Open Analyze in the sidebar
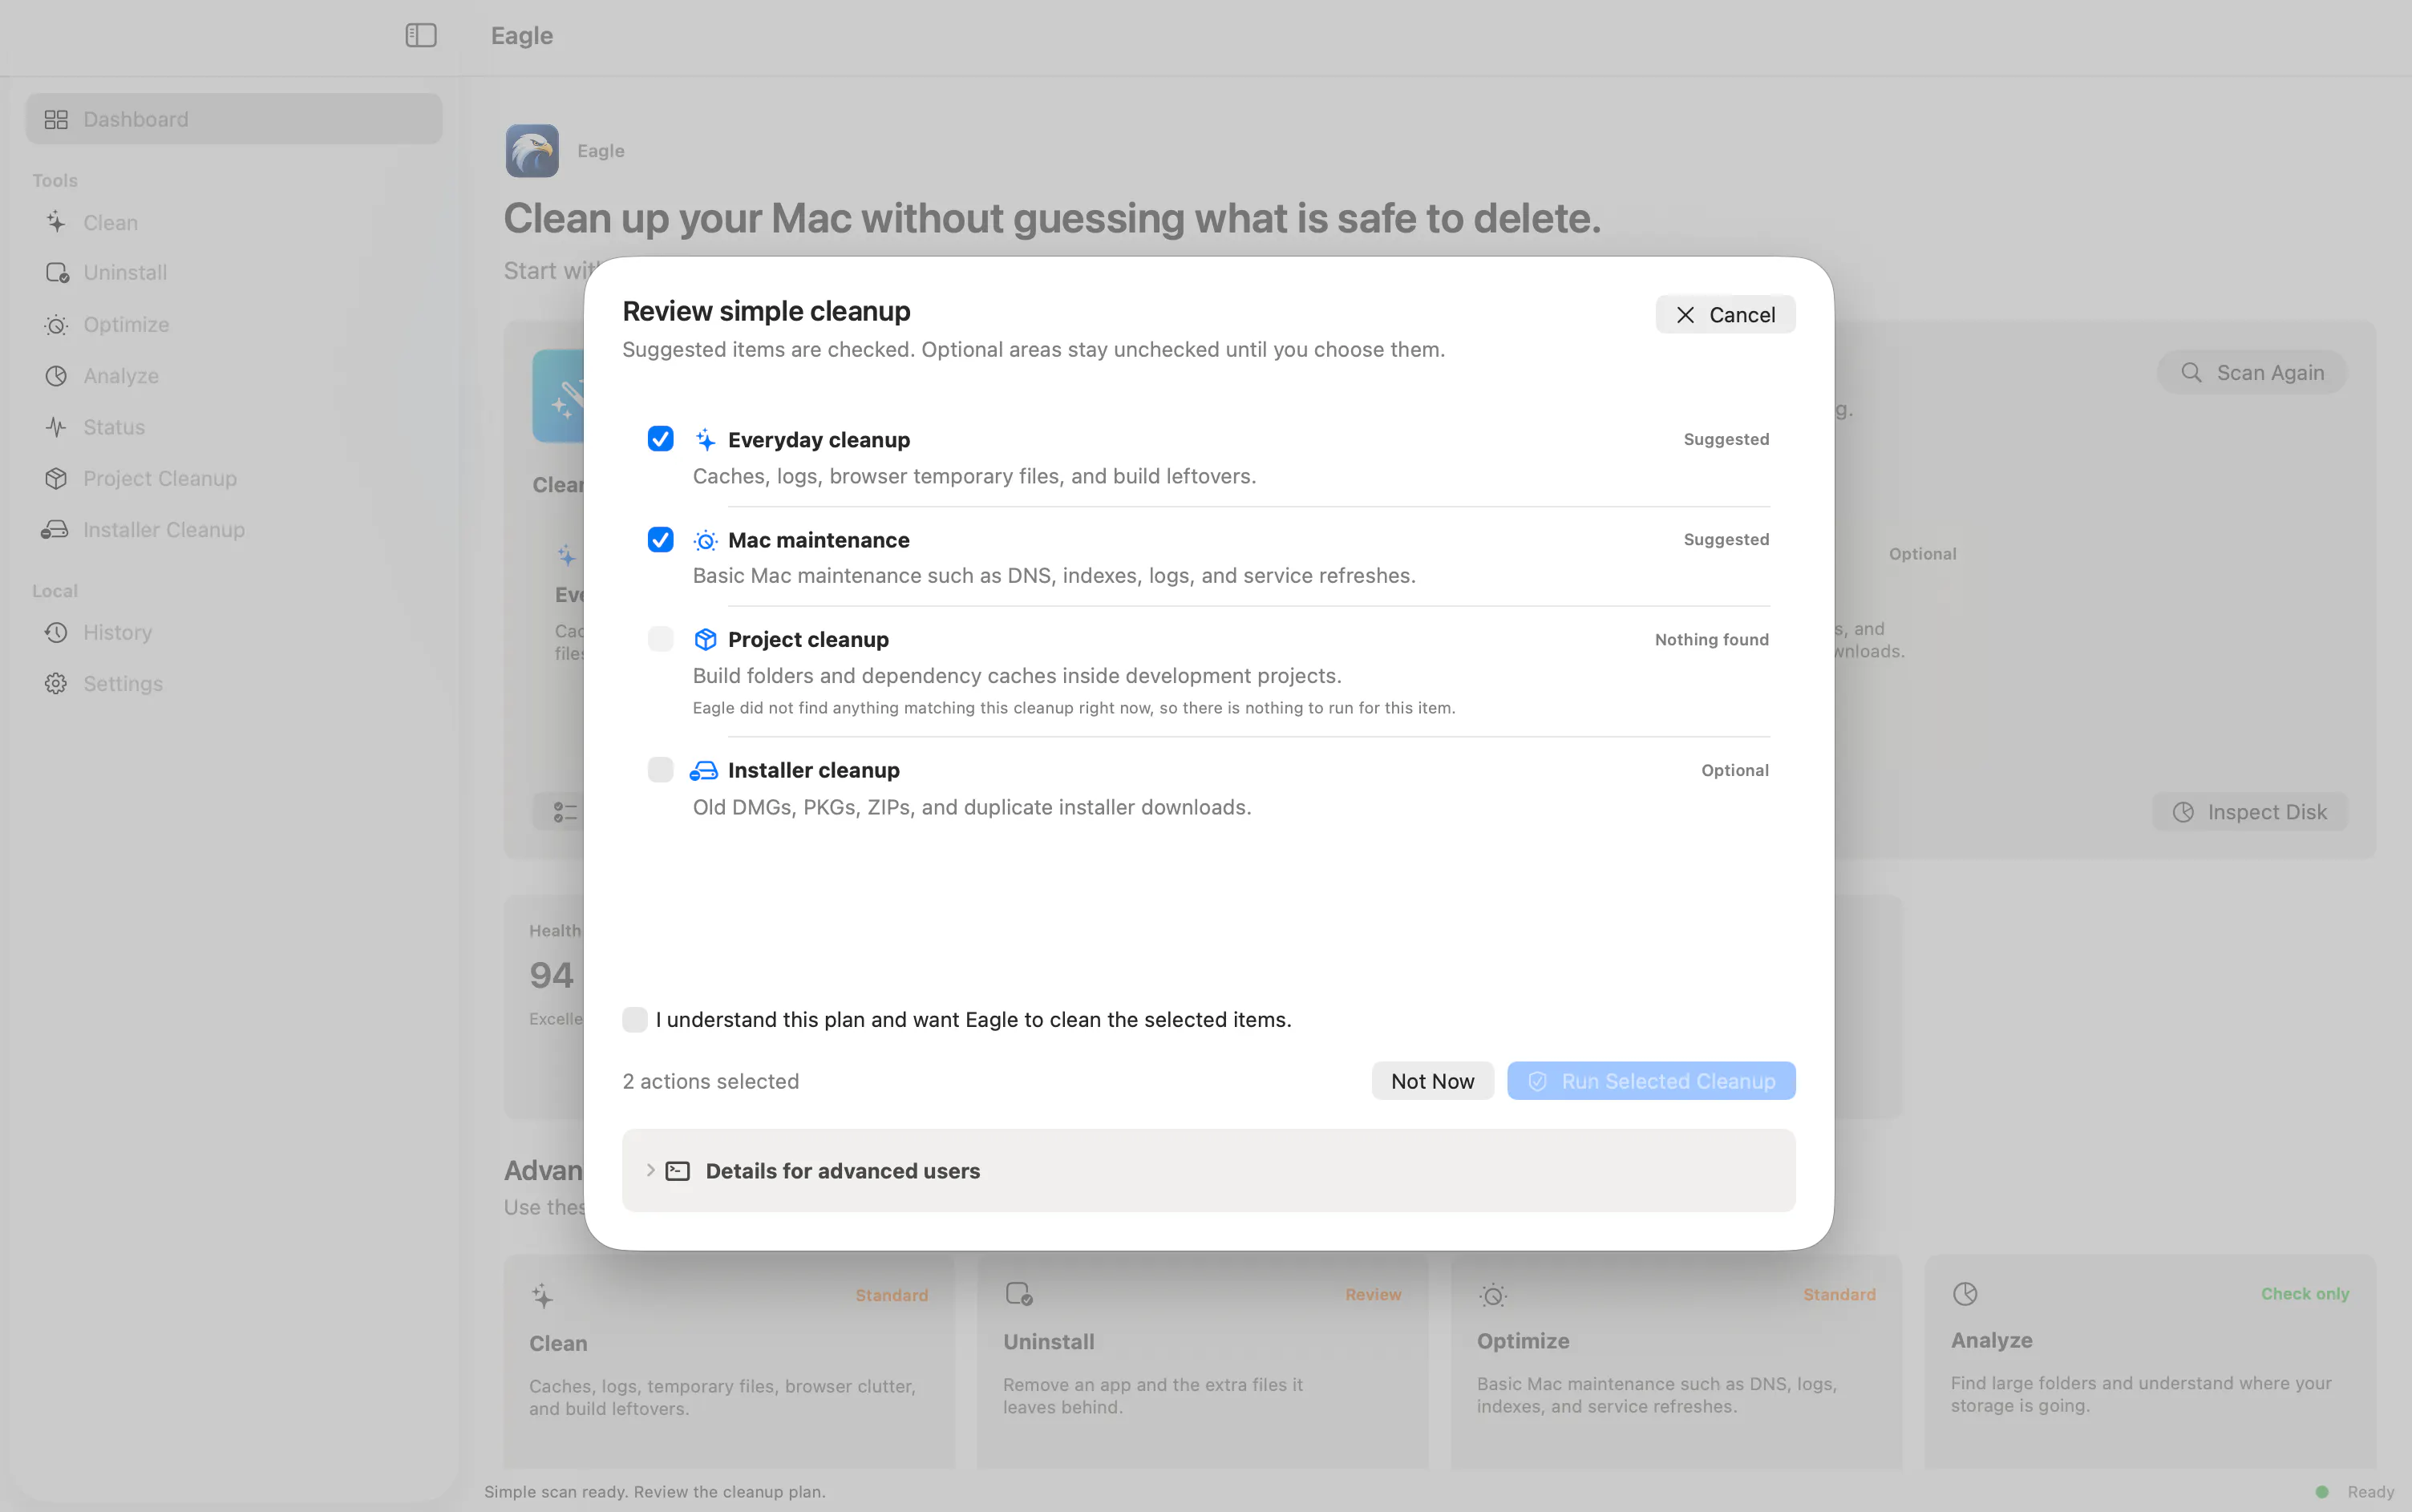Image resolution: width=2412 pixels, height=1512 pixels. (x=234, y=376)
